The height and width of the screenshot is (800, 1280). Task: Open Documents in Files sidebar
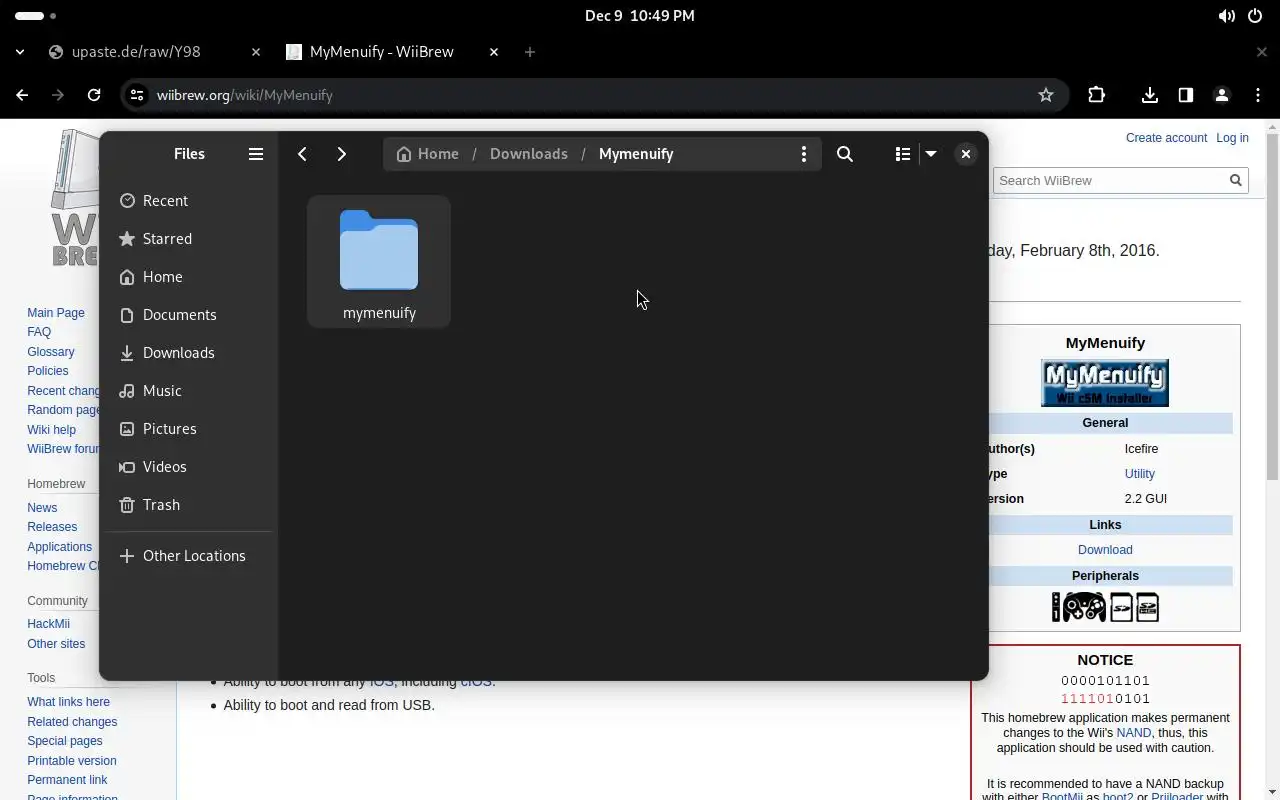tap(189, 315)
